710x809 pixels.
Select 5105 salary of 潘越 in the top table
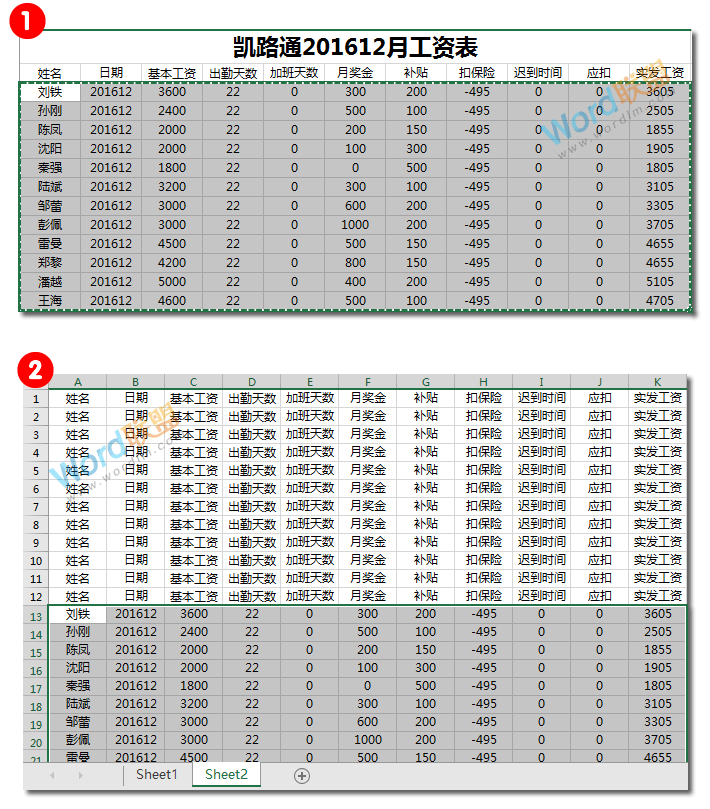click(x=660, y=282)
